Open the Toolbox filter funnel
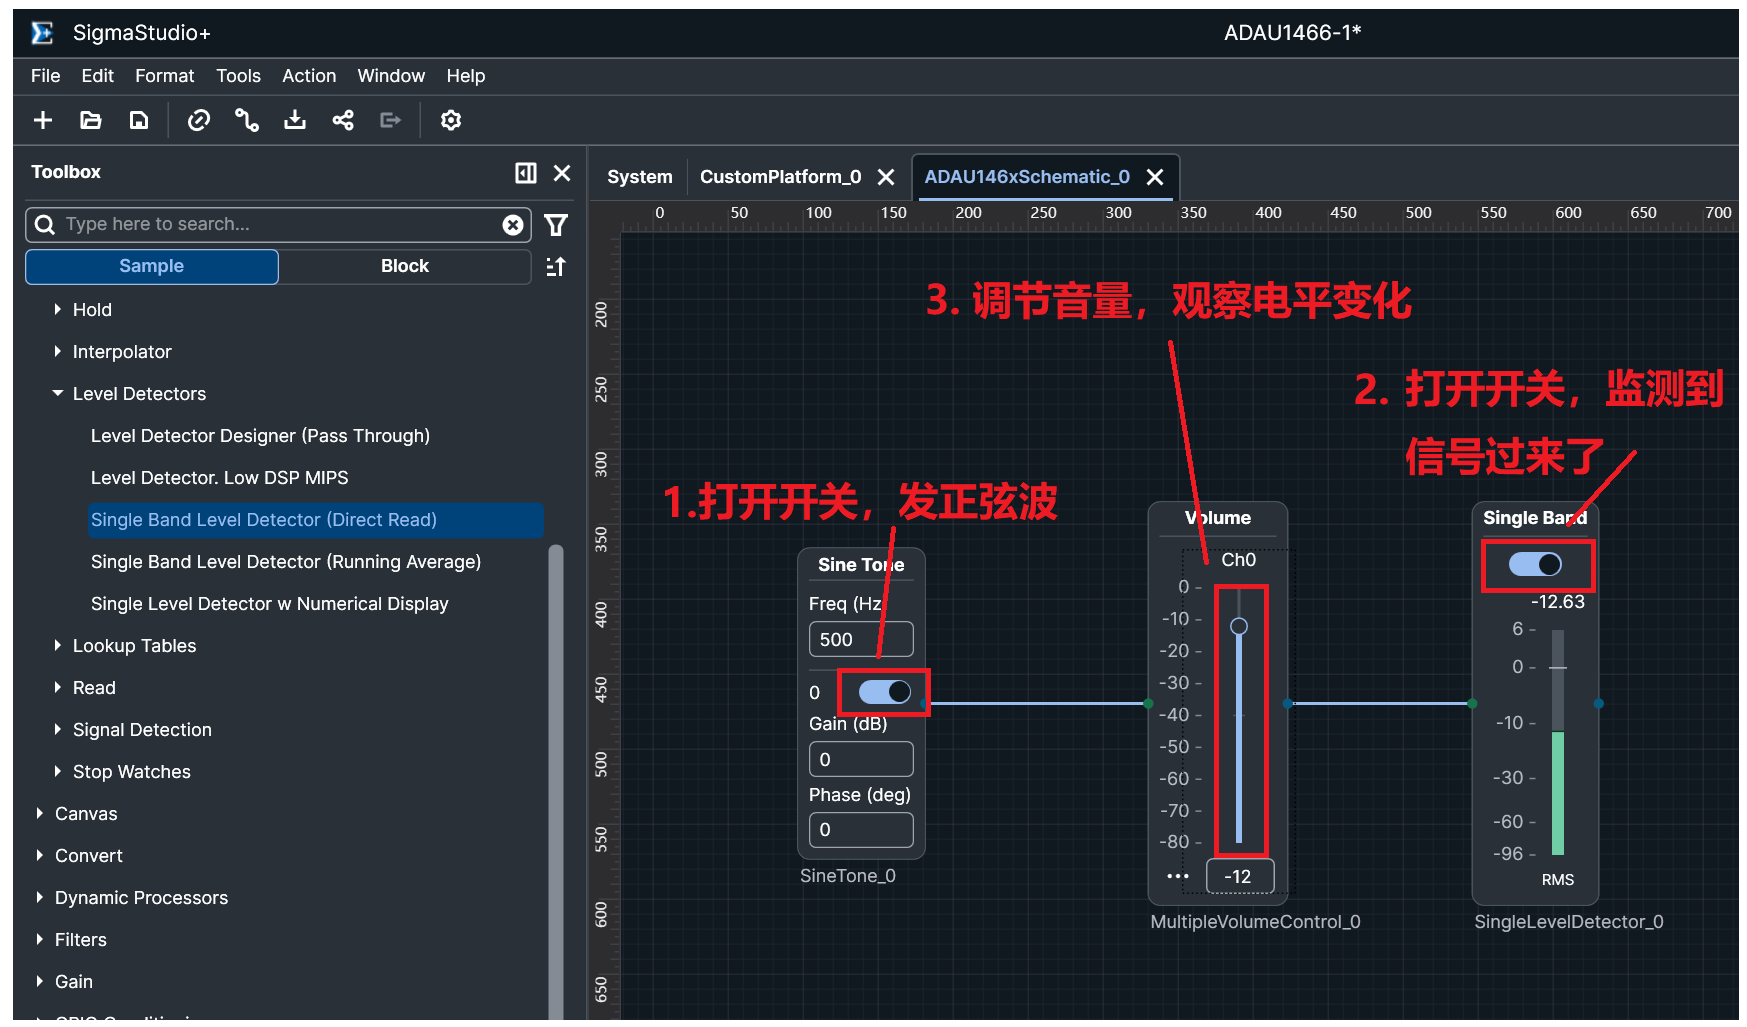1747x1027 pixels. (556, 225)
